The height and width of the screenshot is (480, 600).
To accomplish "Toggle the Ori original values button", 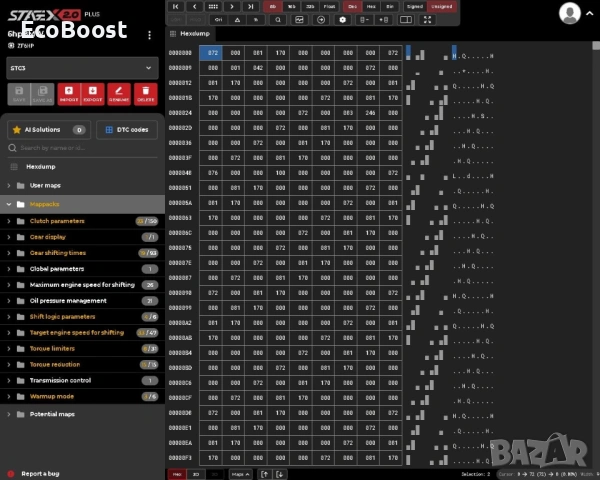I will tap(218, 20).
